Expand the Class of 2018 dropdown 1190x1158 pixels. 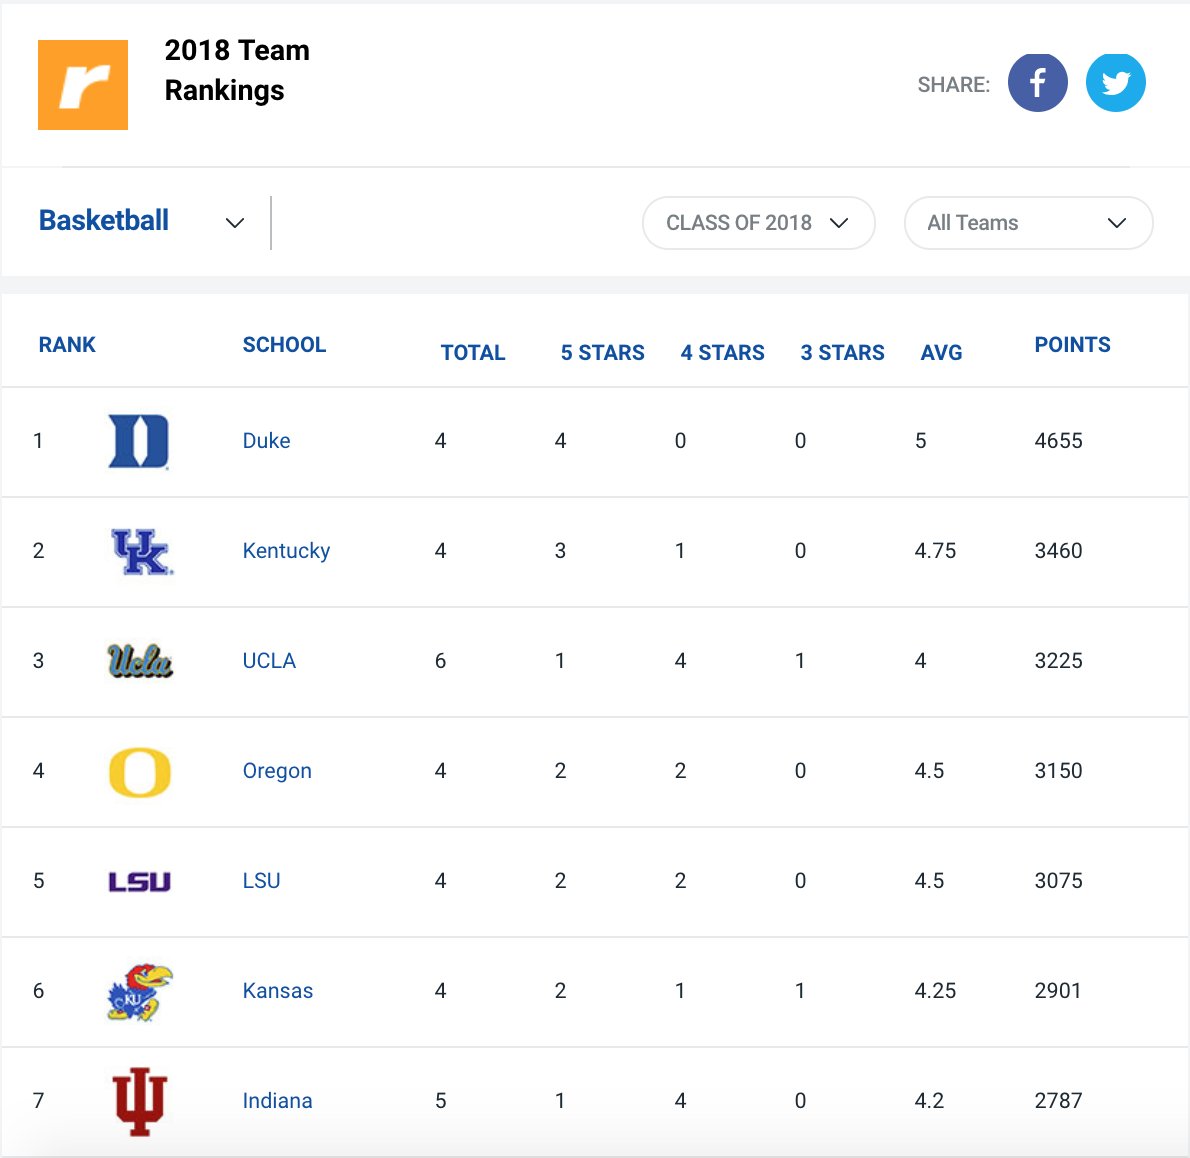pos(758,223)
